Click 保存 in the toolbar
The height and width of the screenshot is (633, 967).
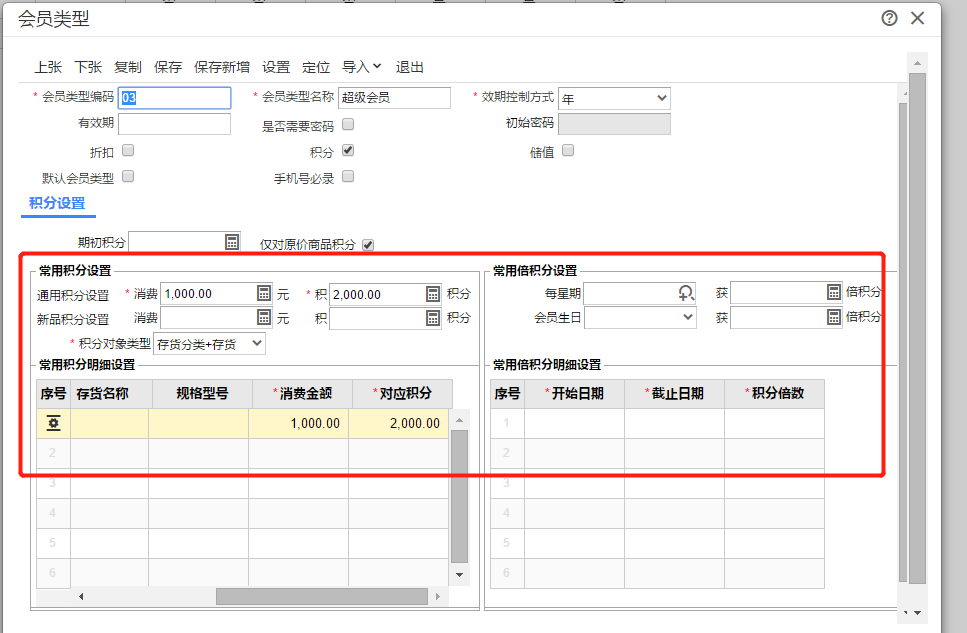(168, 67)
